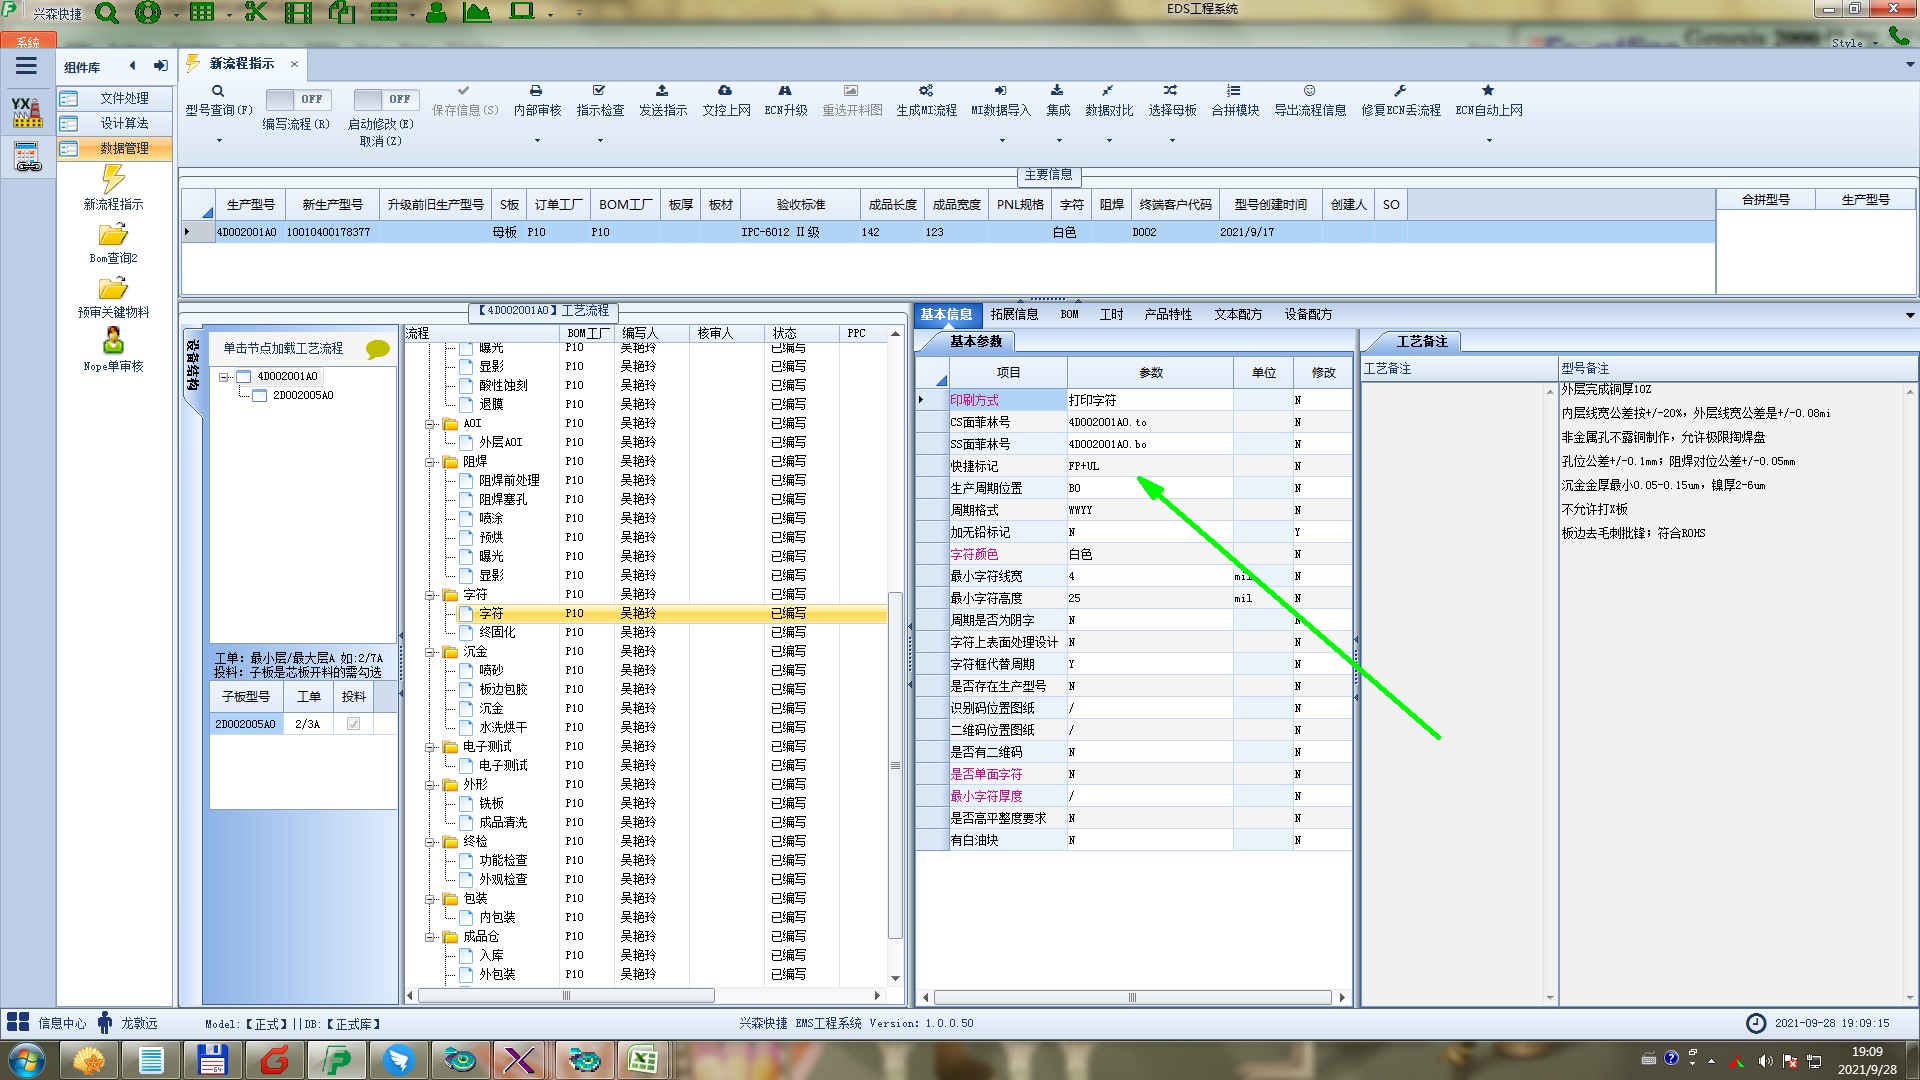Click the 导出流程信息 toolbar icon

[1309, 91]
